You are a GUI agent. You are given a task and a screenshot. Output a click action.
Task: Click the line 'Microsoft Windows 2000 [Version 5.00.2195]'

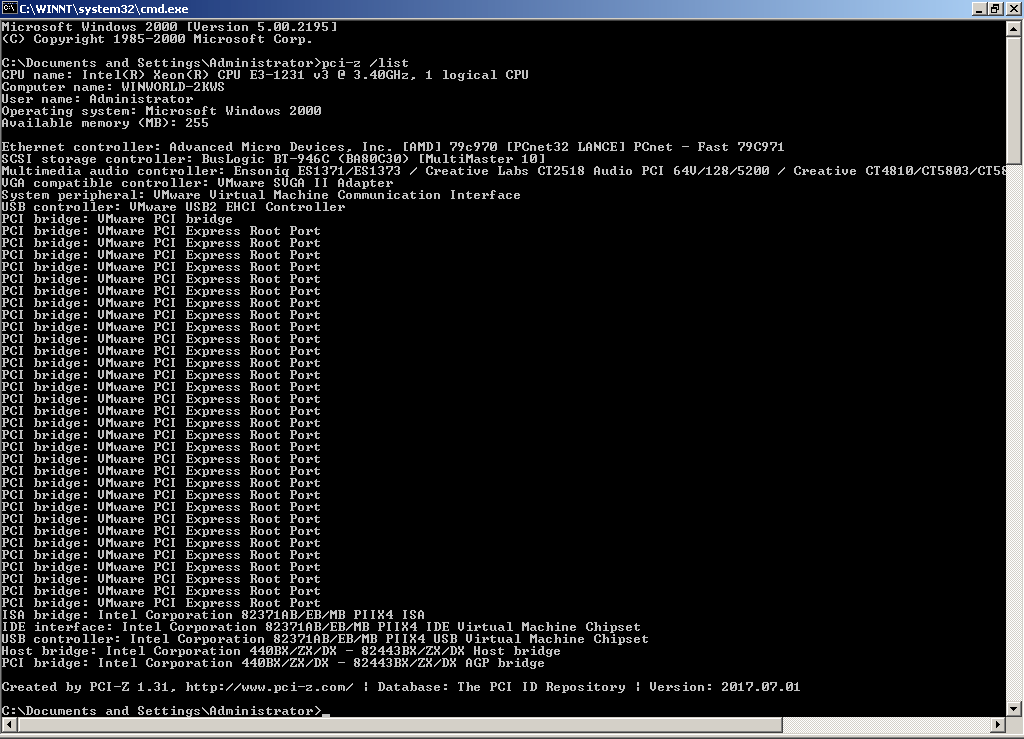tap(170, 27)
